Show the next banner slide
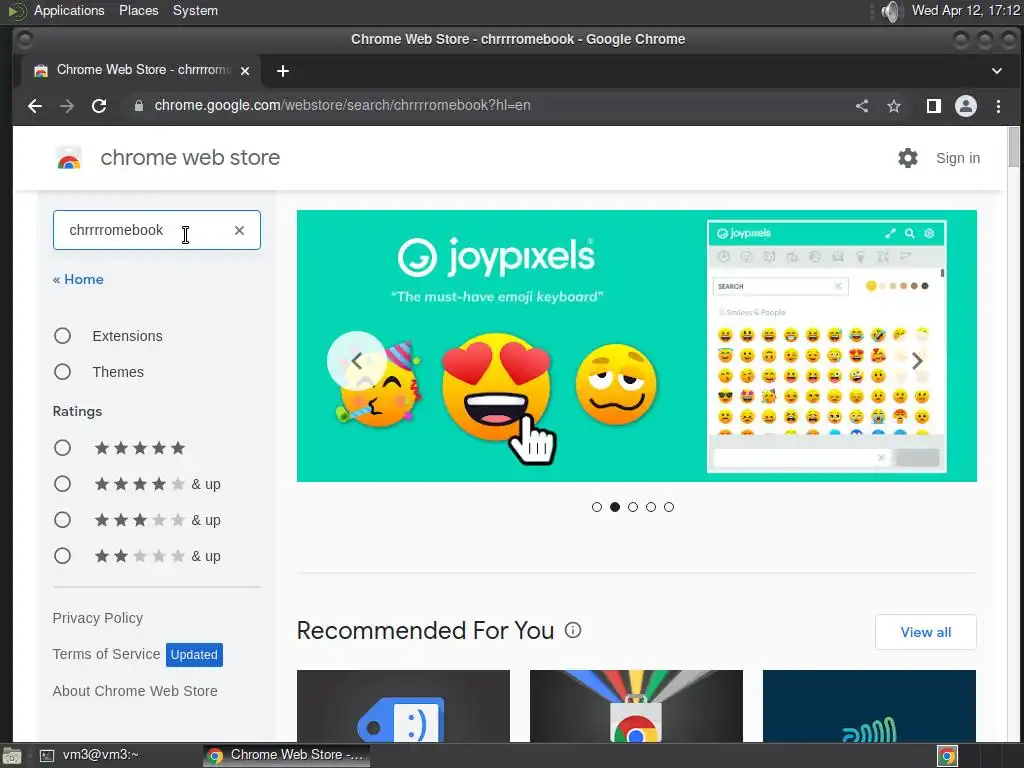1024x768 pixels. coord(917,360)
